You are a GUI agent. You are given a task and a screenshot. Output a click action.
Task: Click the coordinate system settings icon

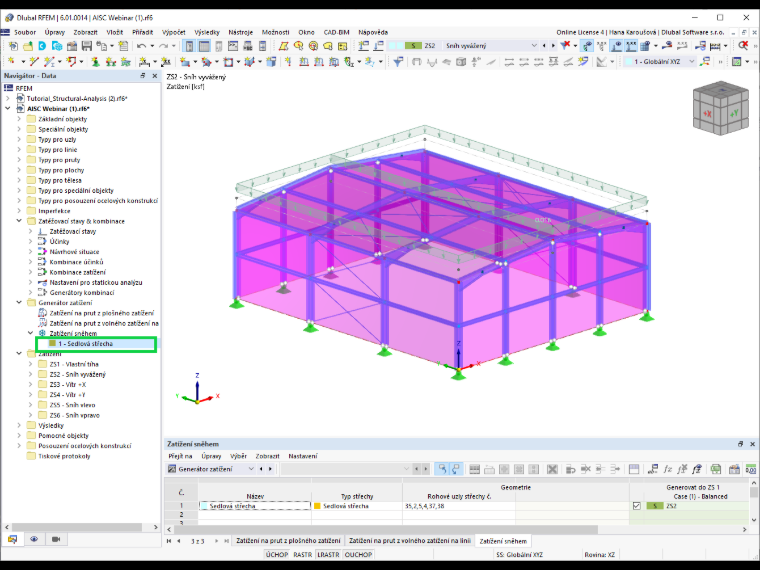(705, 62)
